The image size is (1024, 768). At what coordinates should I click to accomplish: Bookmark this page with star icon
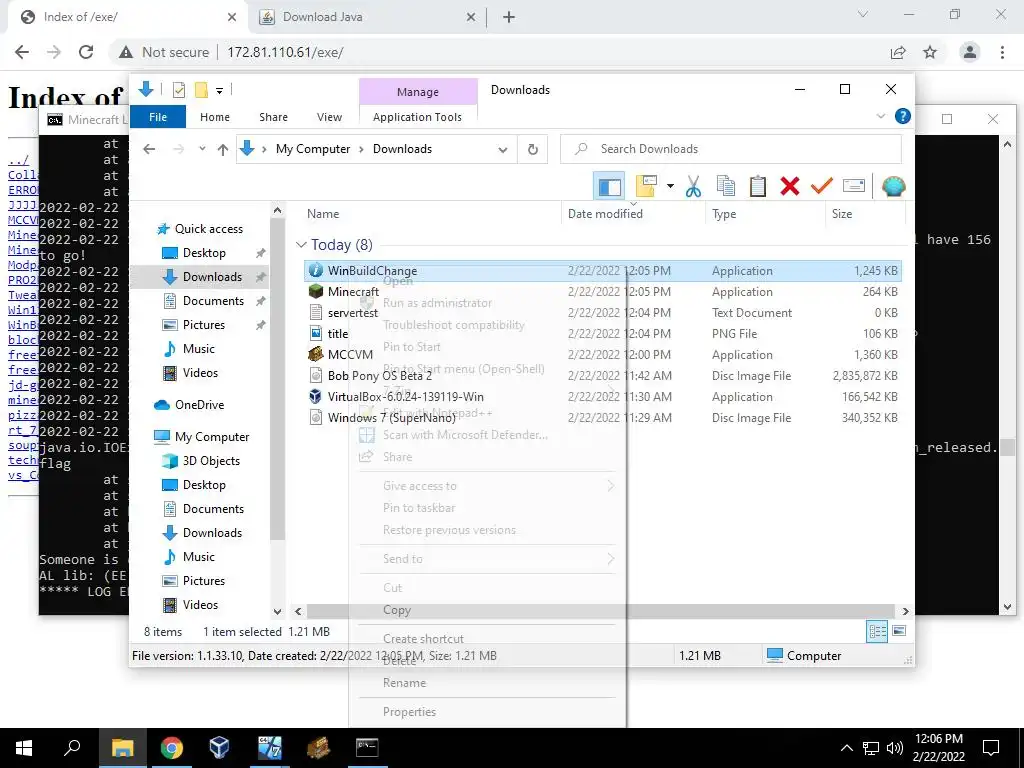tap(930, 52)
